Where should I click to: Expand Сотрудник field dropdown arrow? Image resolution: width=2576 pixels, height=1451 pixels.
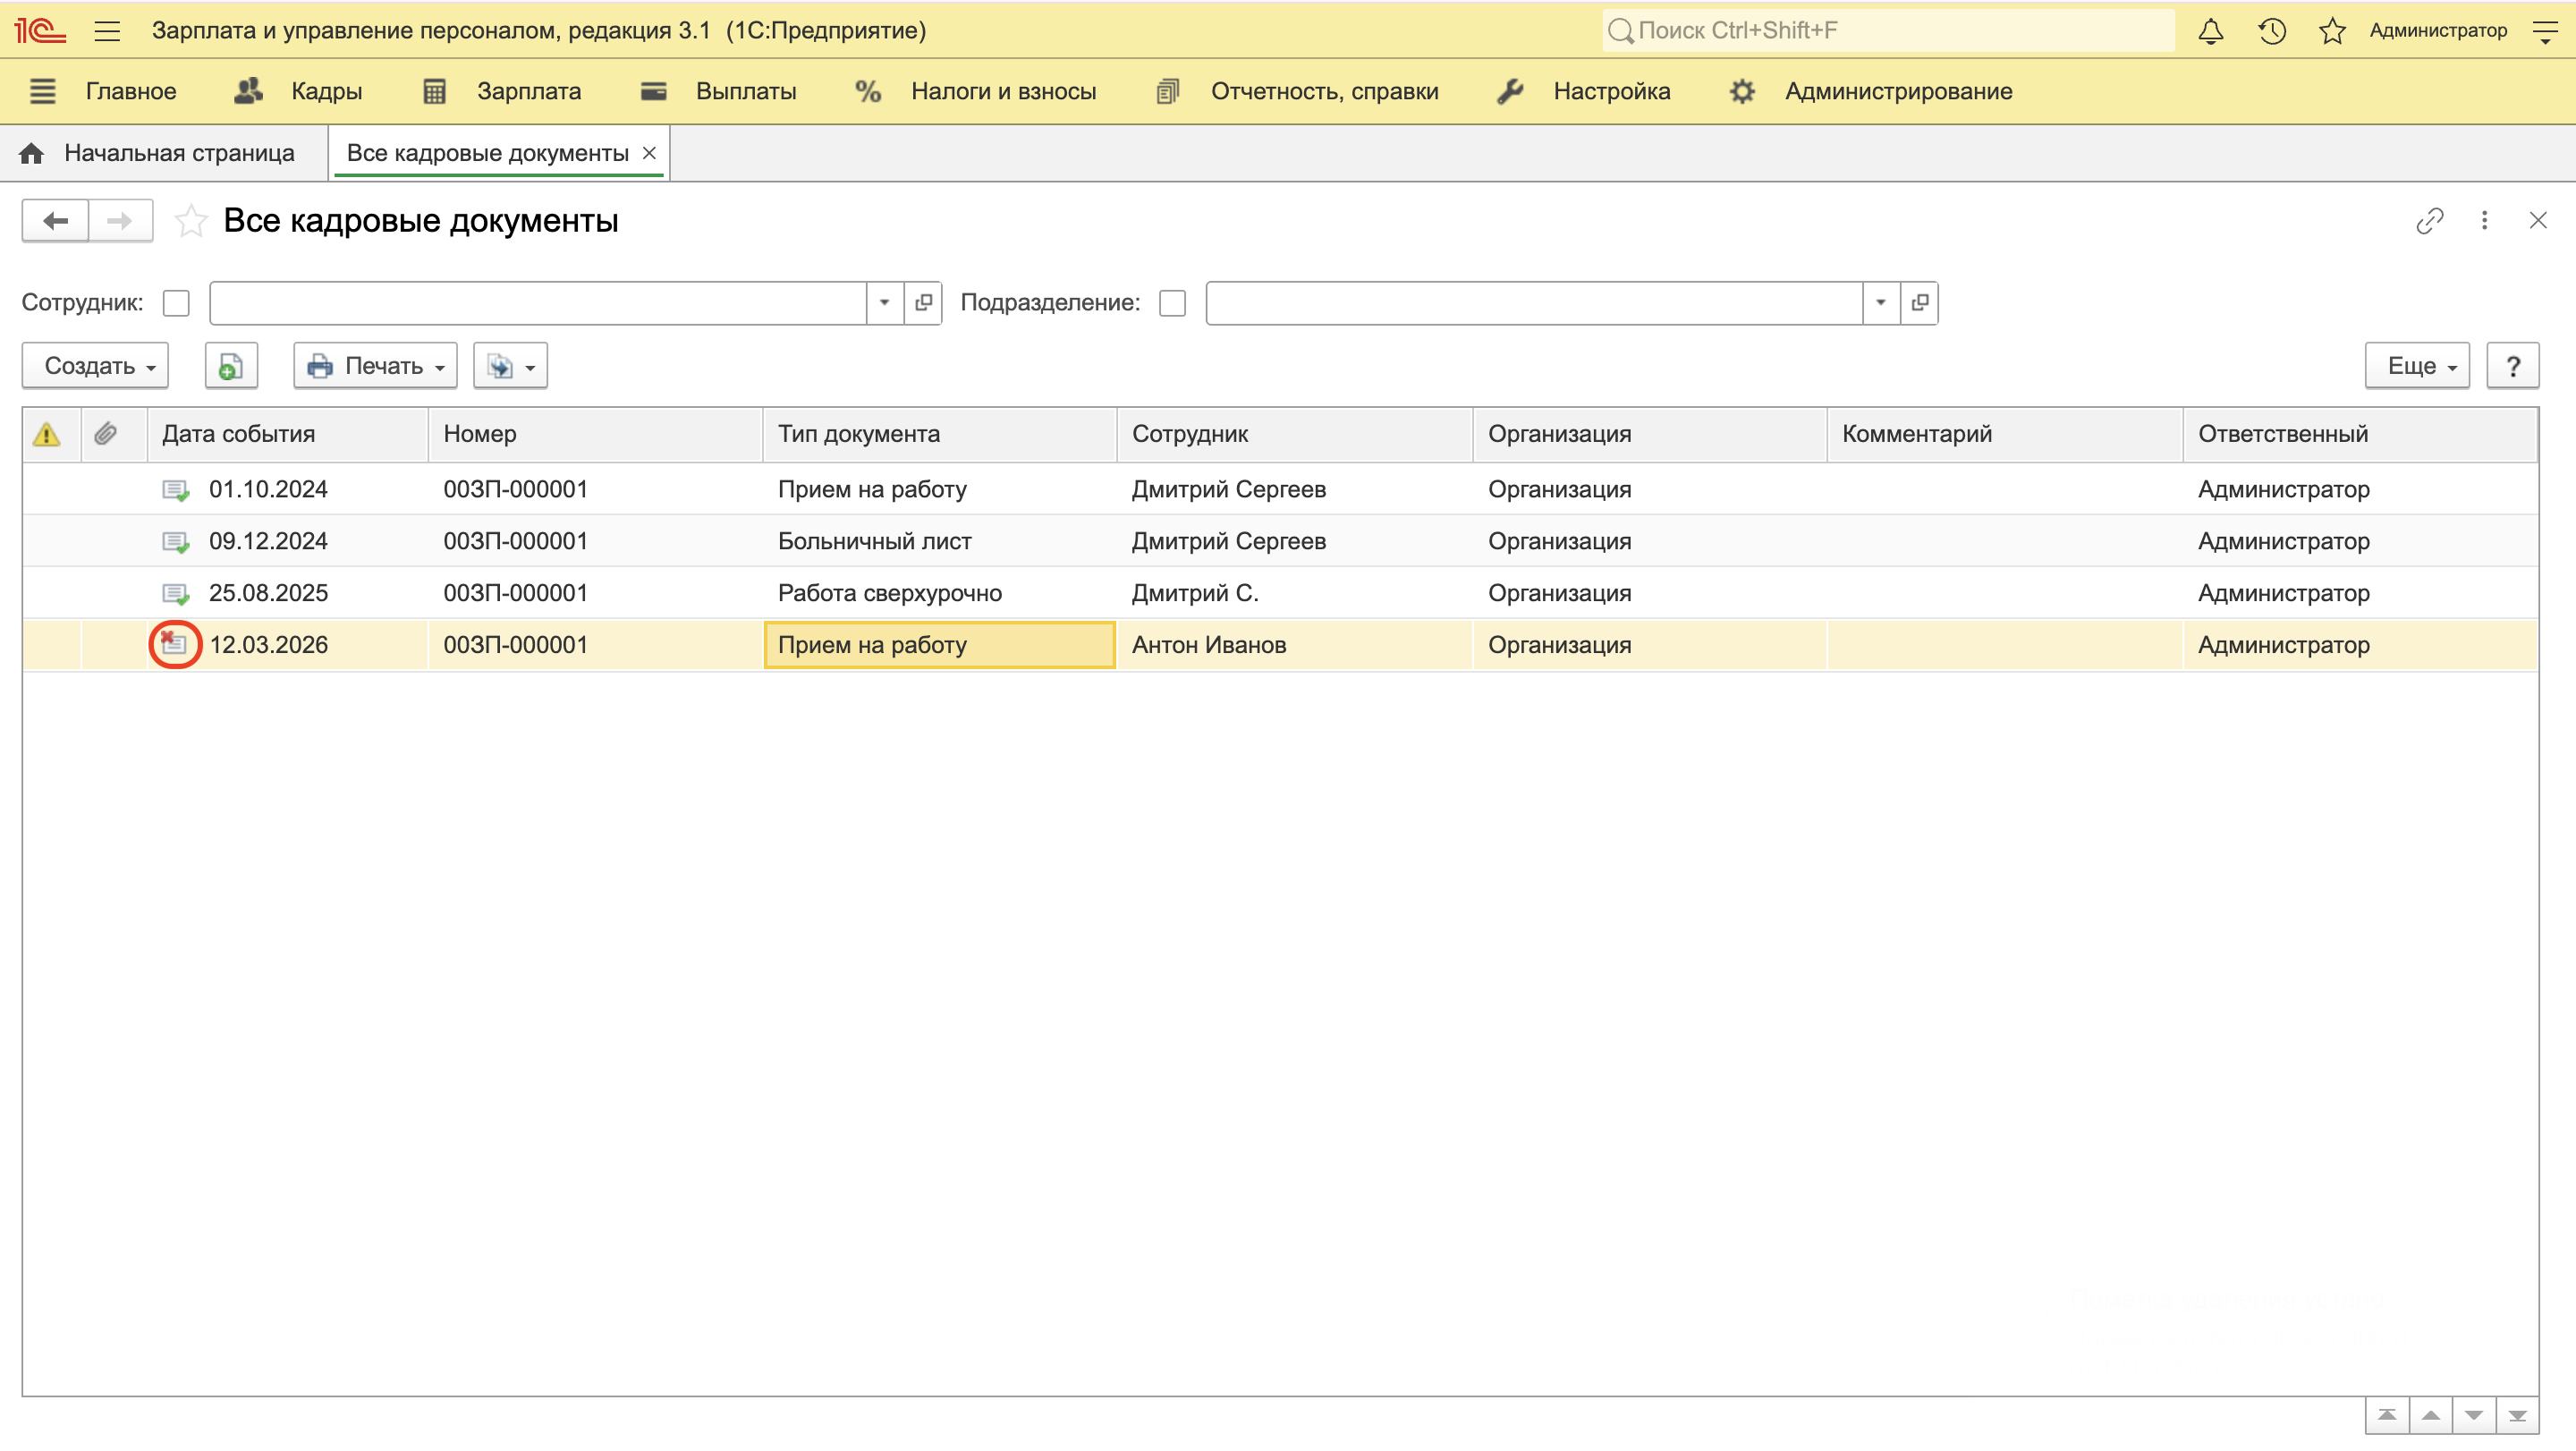pos(884,303)
